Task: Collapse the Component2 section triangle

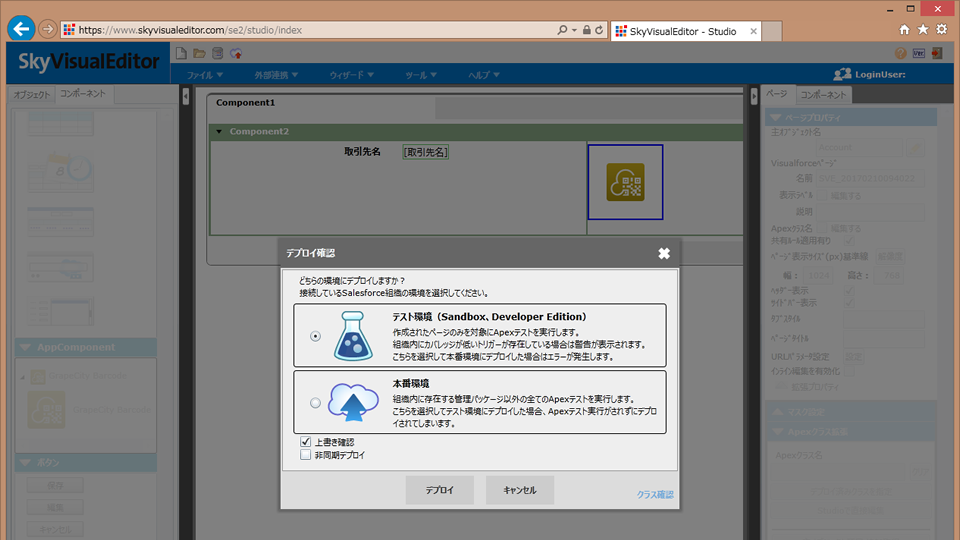Action: pyautogui.click(x=219, y=132)
